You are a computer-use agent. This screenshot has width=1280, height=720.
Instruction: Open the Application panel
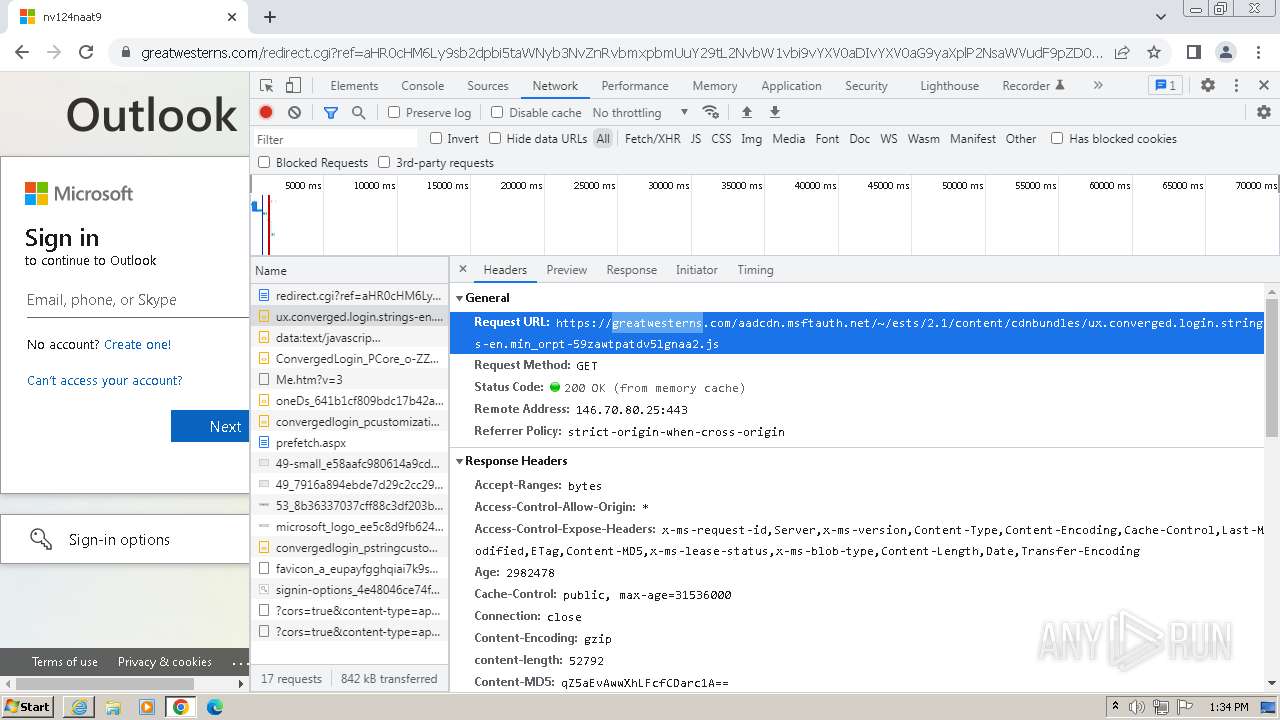click(x=791, y=86)
